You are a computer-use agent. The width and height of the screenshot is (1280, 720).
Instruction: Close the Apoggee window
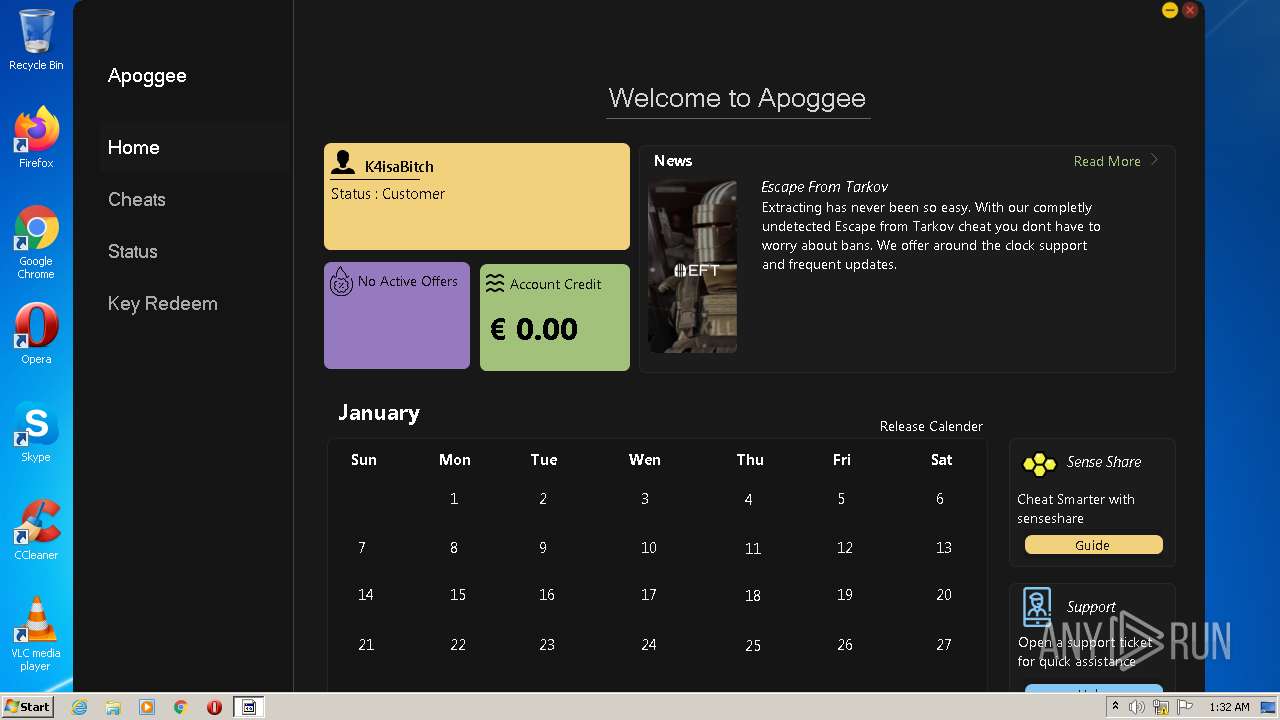pyautogui.click(x=1190, y=10)
